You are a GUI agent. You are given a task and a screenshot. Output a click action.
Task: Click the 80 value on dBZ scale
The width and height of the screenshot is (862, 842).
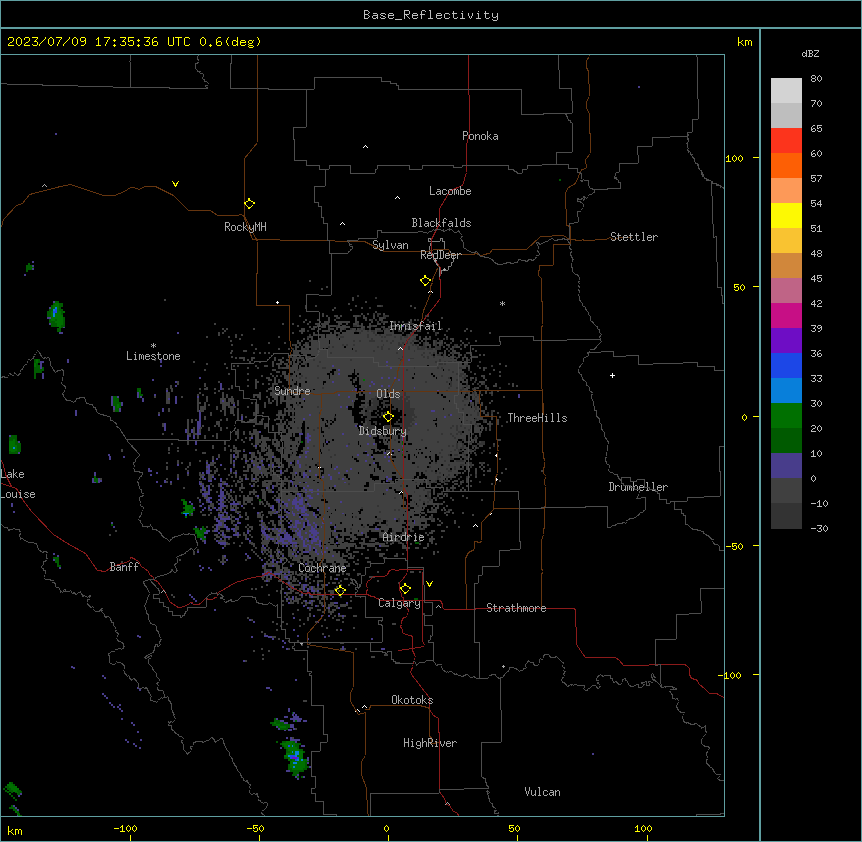coord(816,79)
